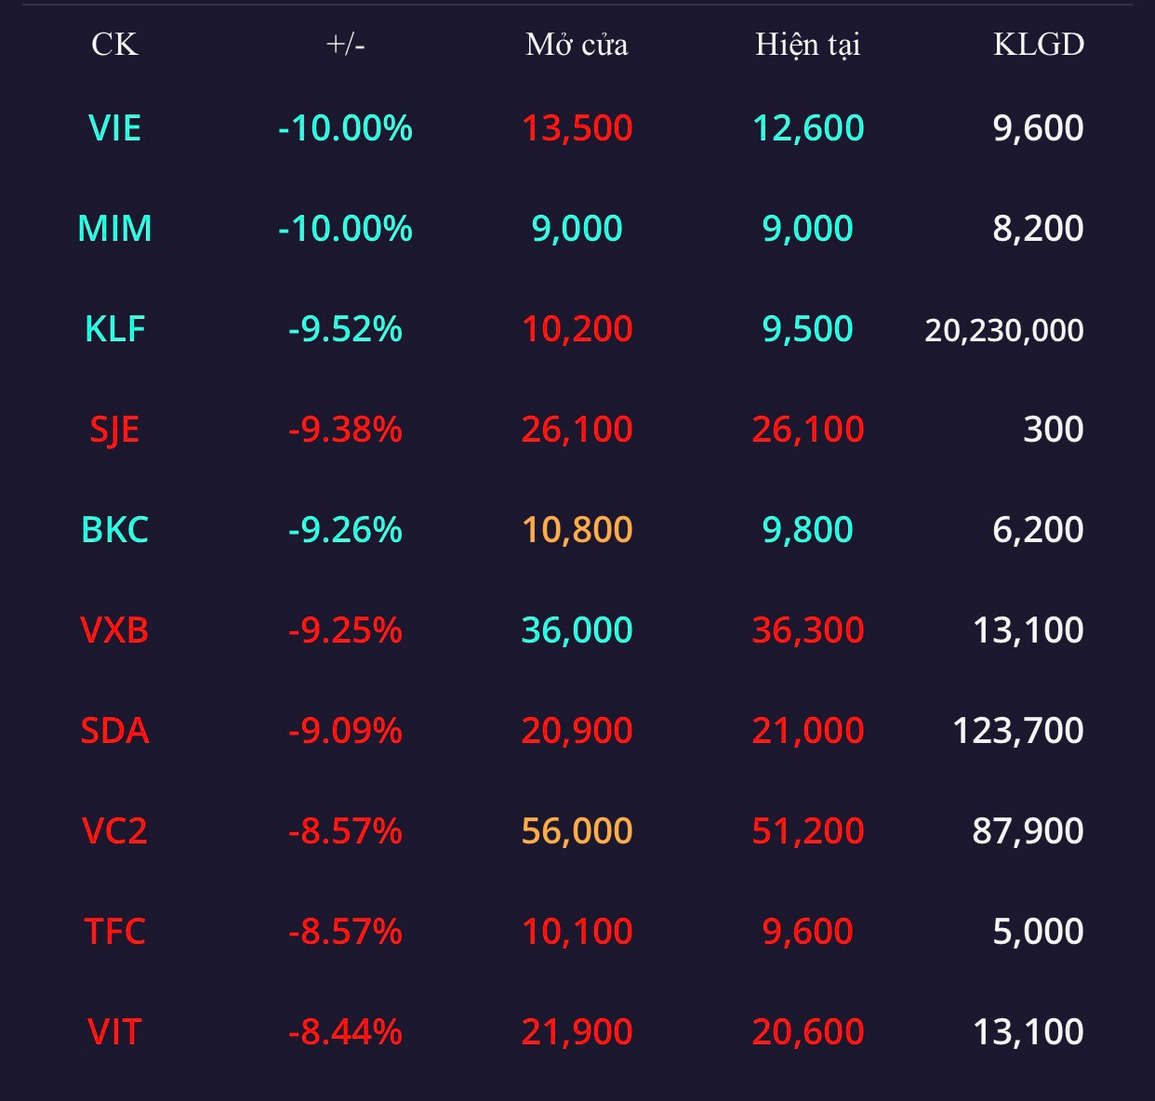Choose the KLF ticker symbol
The width and height of the screenshot is (1155, 1101).
114,329
